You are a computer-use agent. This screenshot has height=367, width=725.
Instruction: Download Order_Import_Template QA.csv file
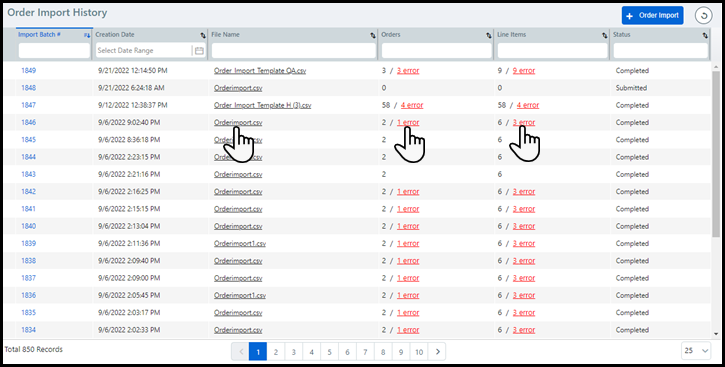260,71
